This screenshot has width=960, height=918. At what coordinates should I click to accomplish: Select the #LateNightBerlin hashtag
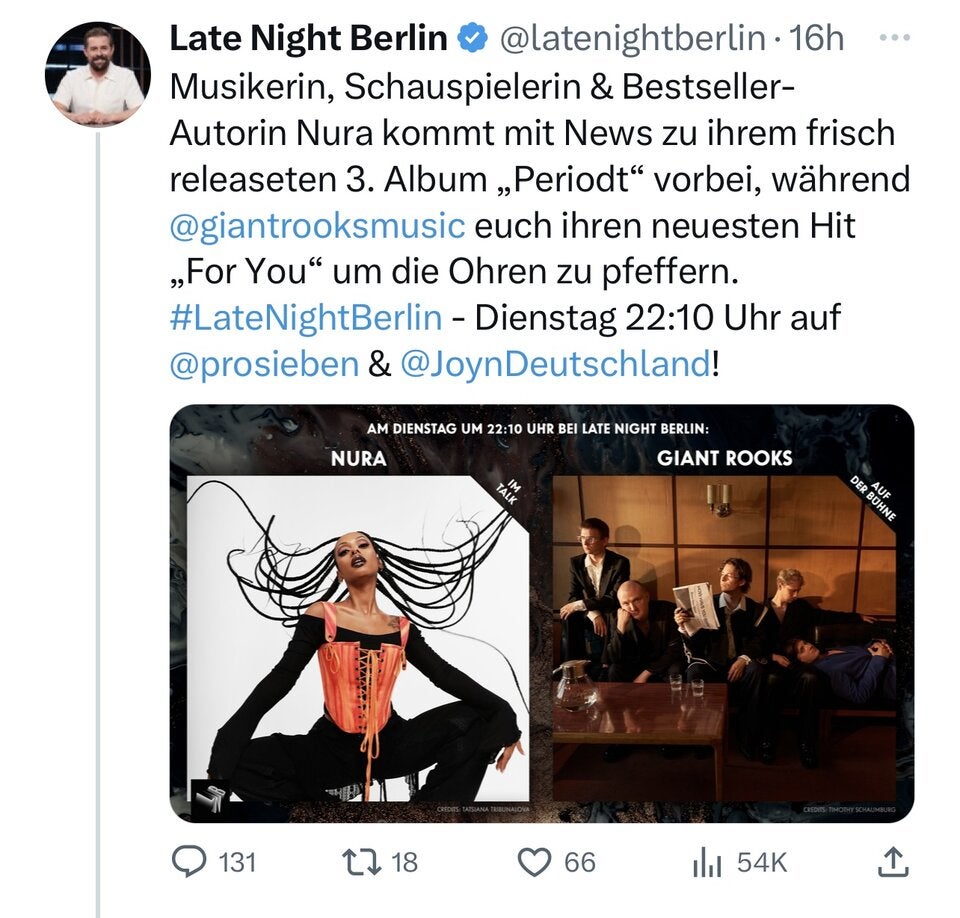pyautogui.click(x=306, y=318)
